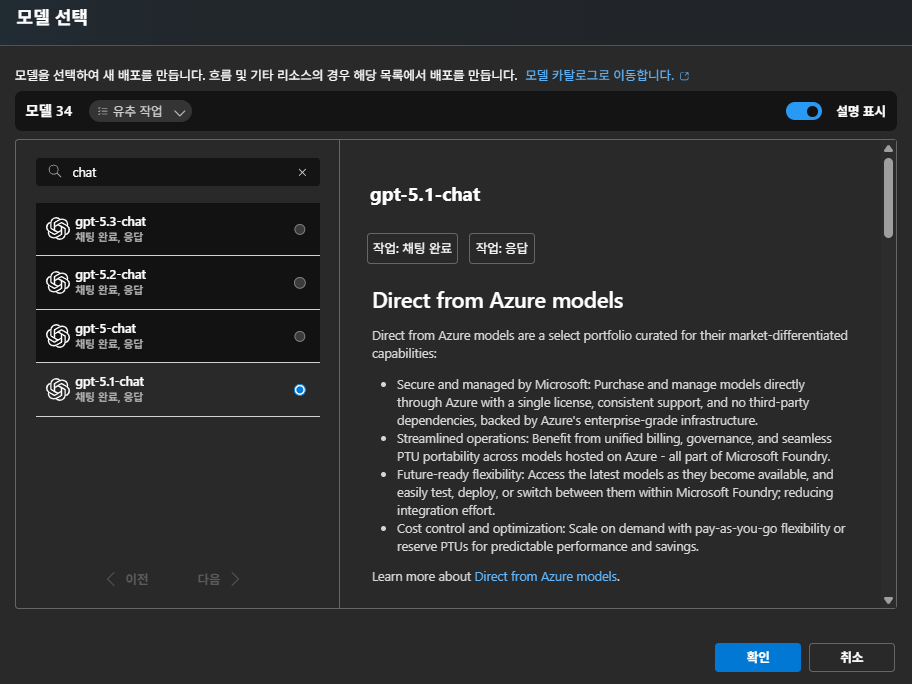Image resolution: width=912 pixels, height=684 pixels.
Task: Click the OpenAI logo beside gpt-5.3-chat
Action: click(x=57, y=229)
